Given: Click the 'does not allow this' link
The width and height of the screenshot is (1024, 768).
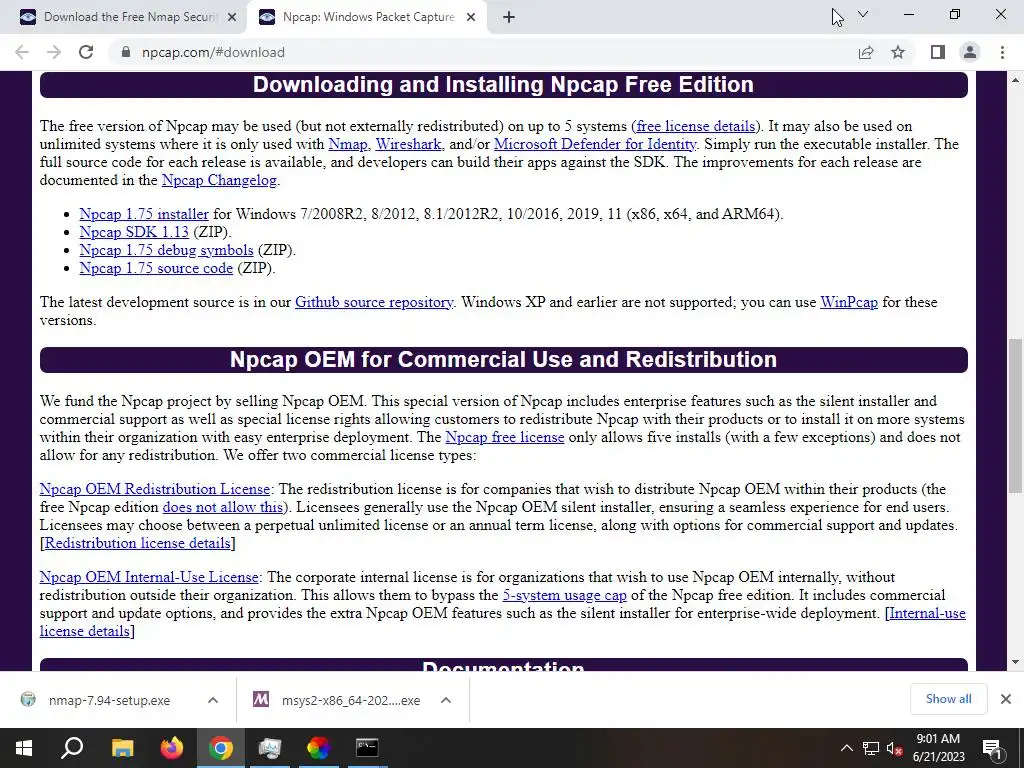Looking at the screenshot, I should point(223,507).
